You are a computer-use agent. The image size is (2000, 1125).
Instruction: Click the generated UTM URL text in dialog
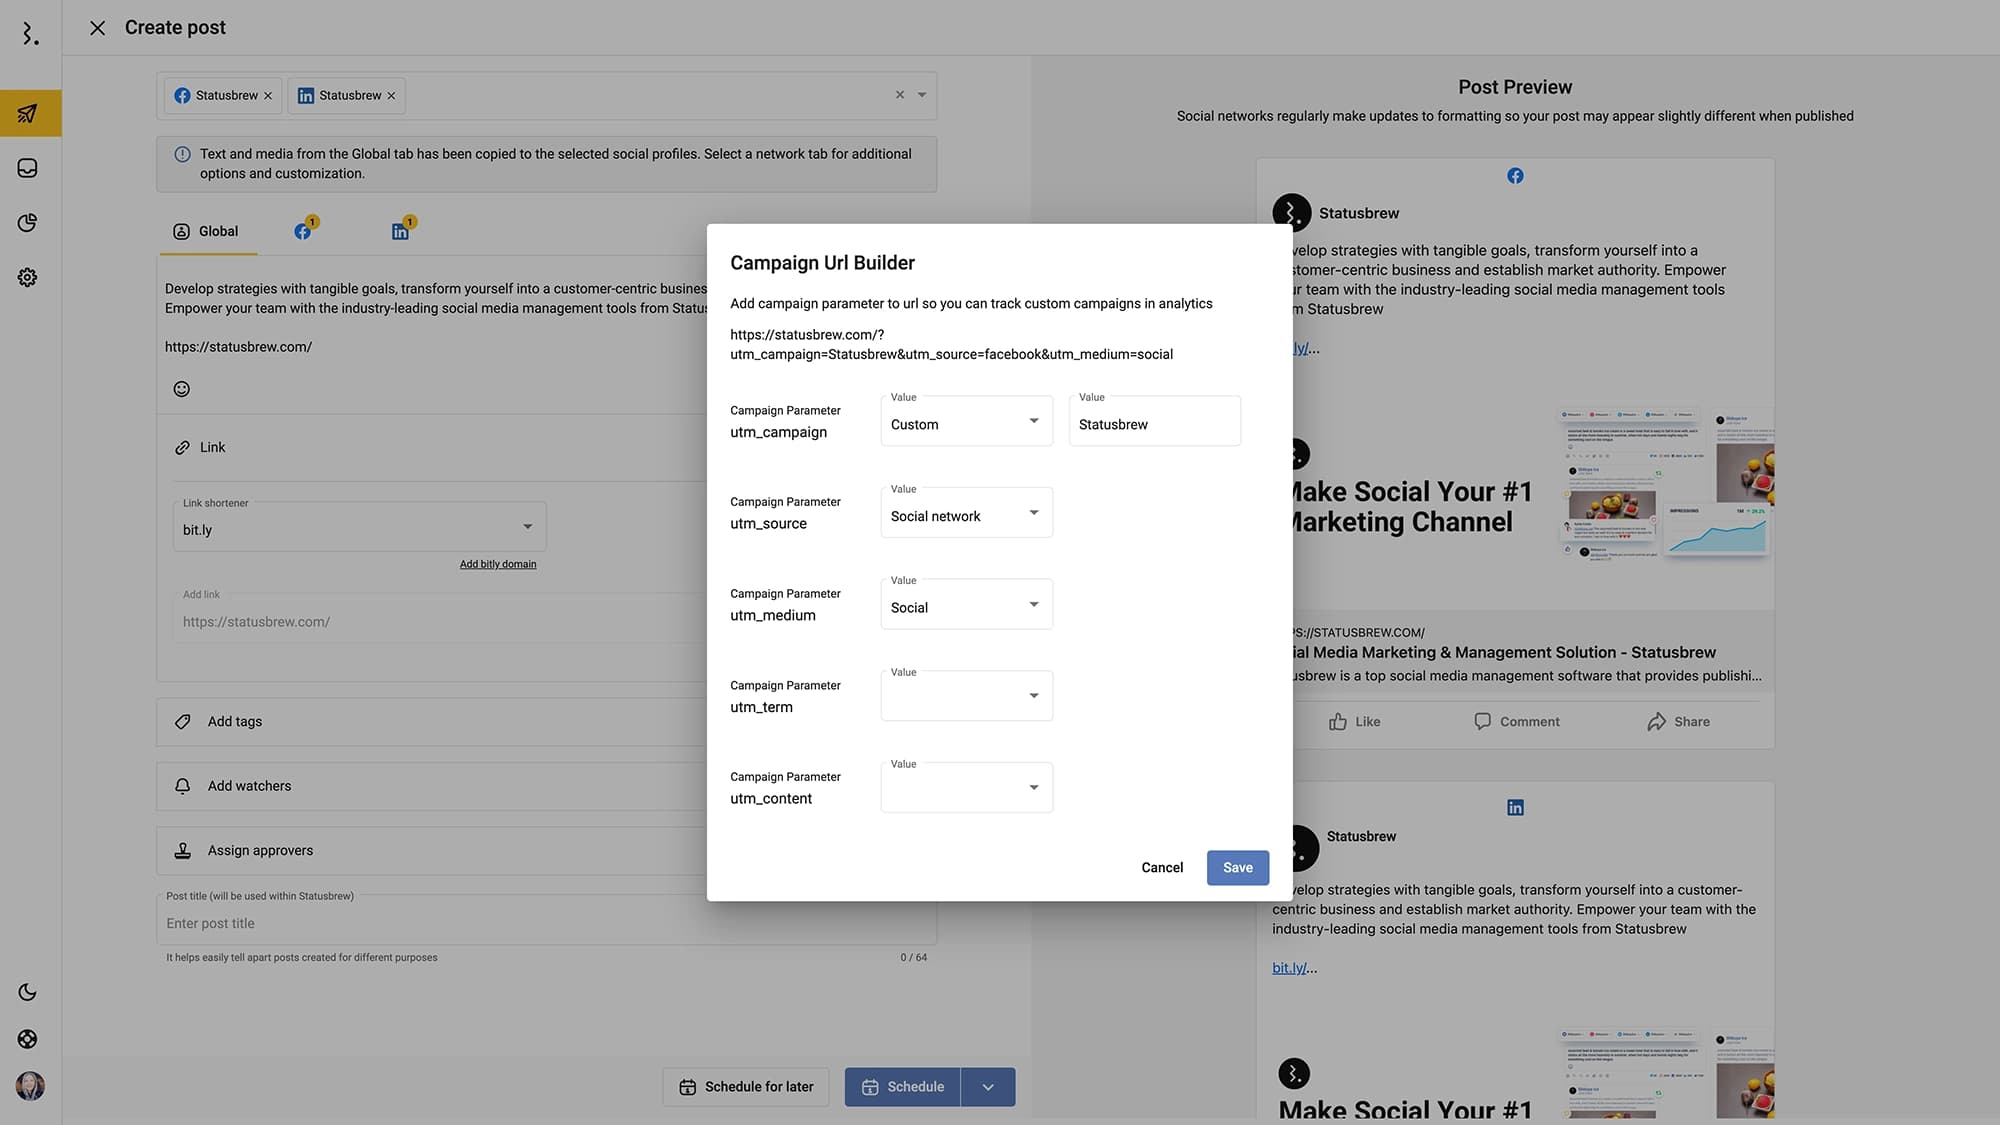pos(951,345)
